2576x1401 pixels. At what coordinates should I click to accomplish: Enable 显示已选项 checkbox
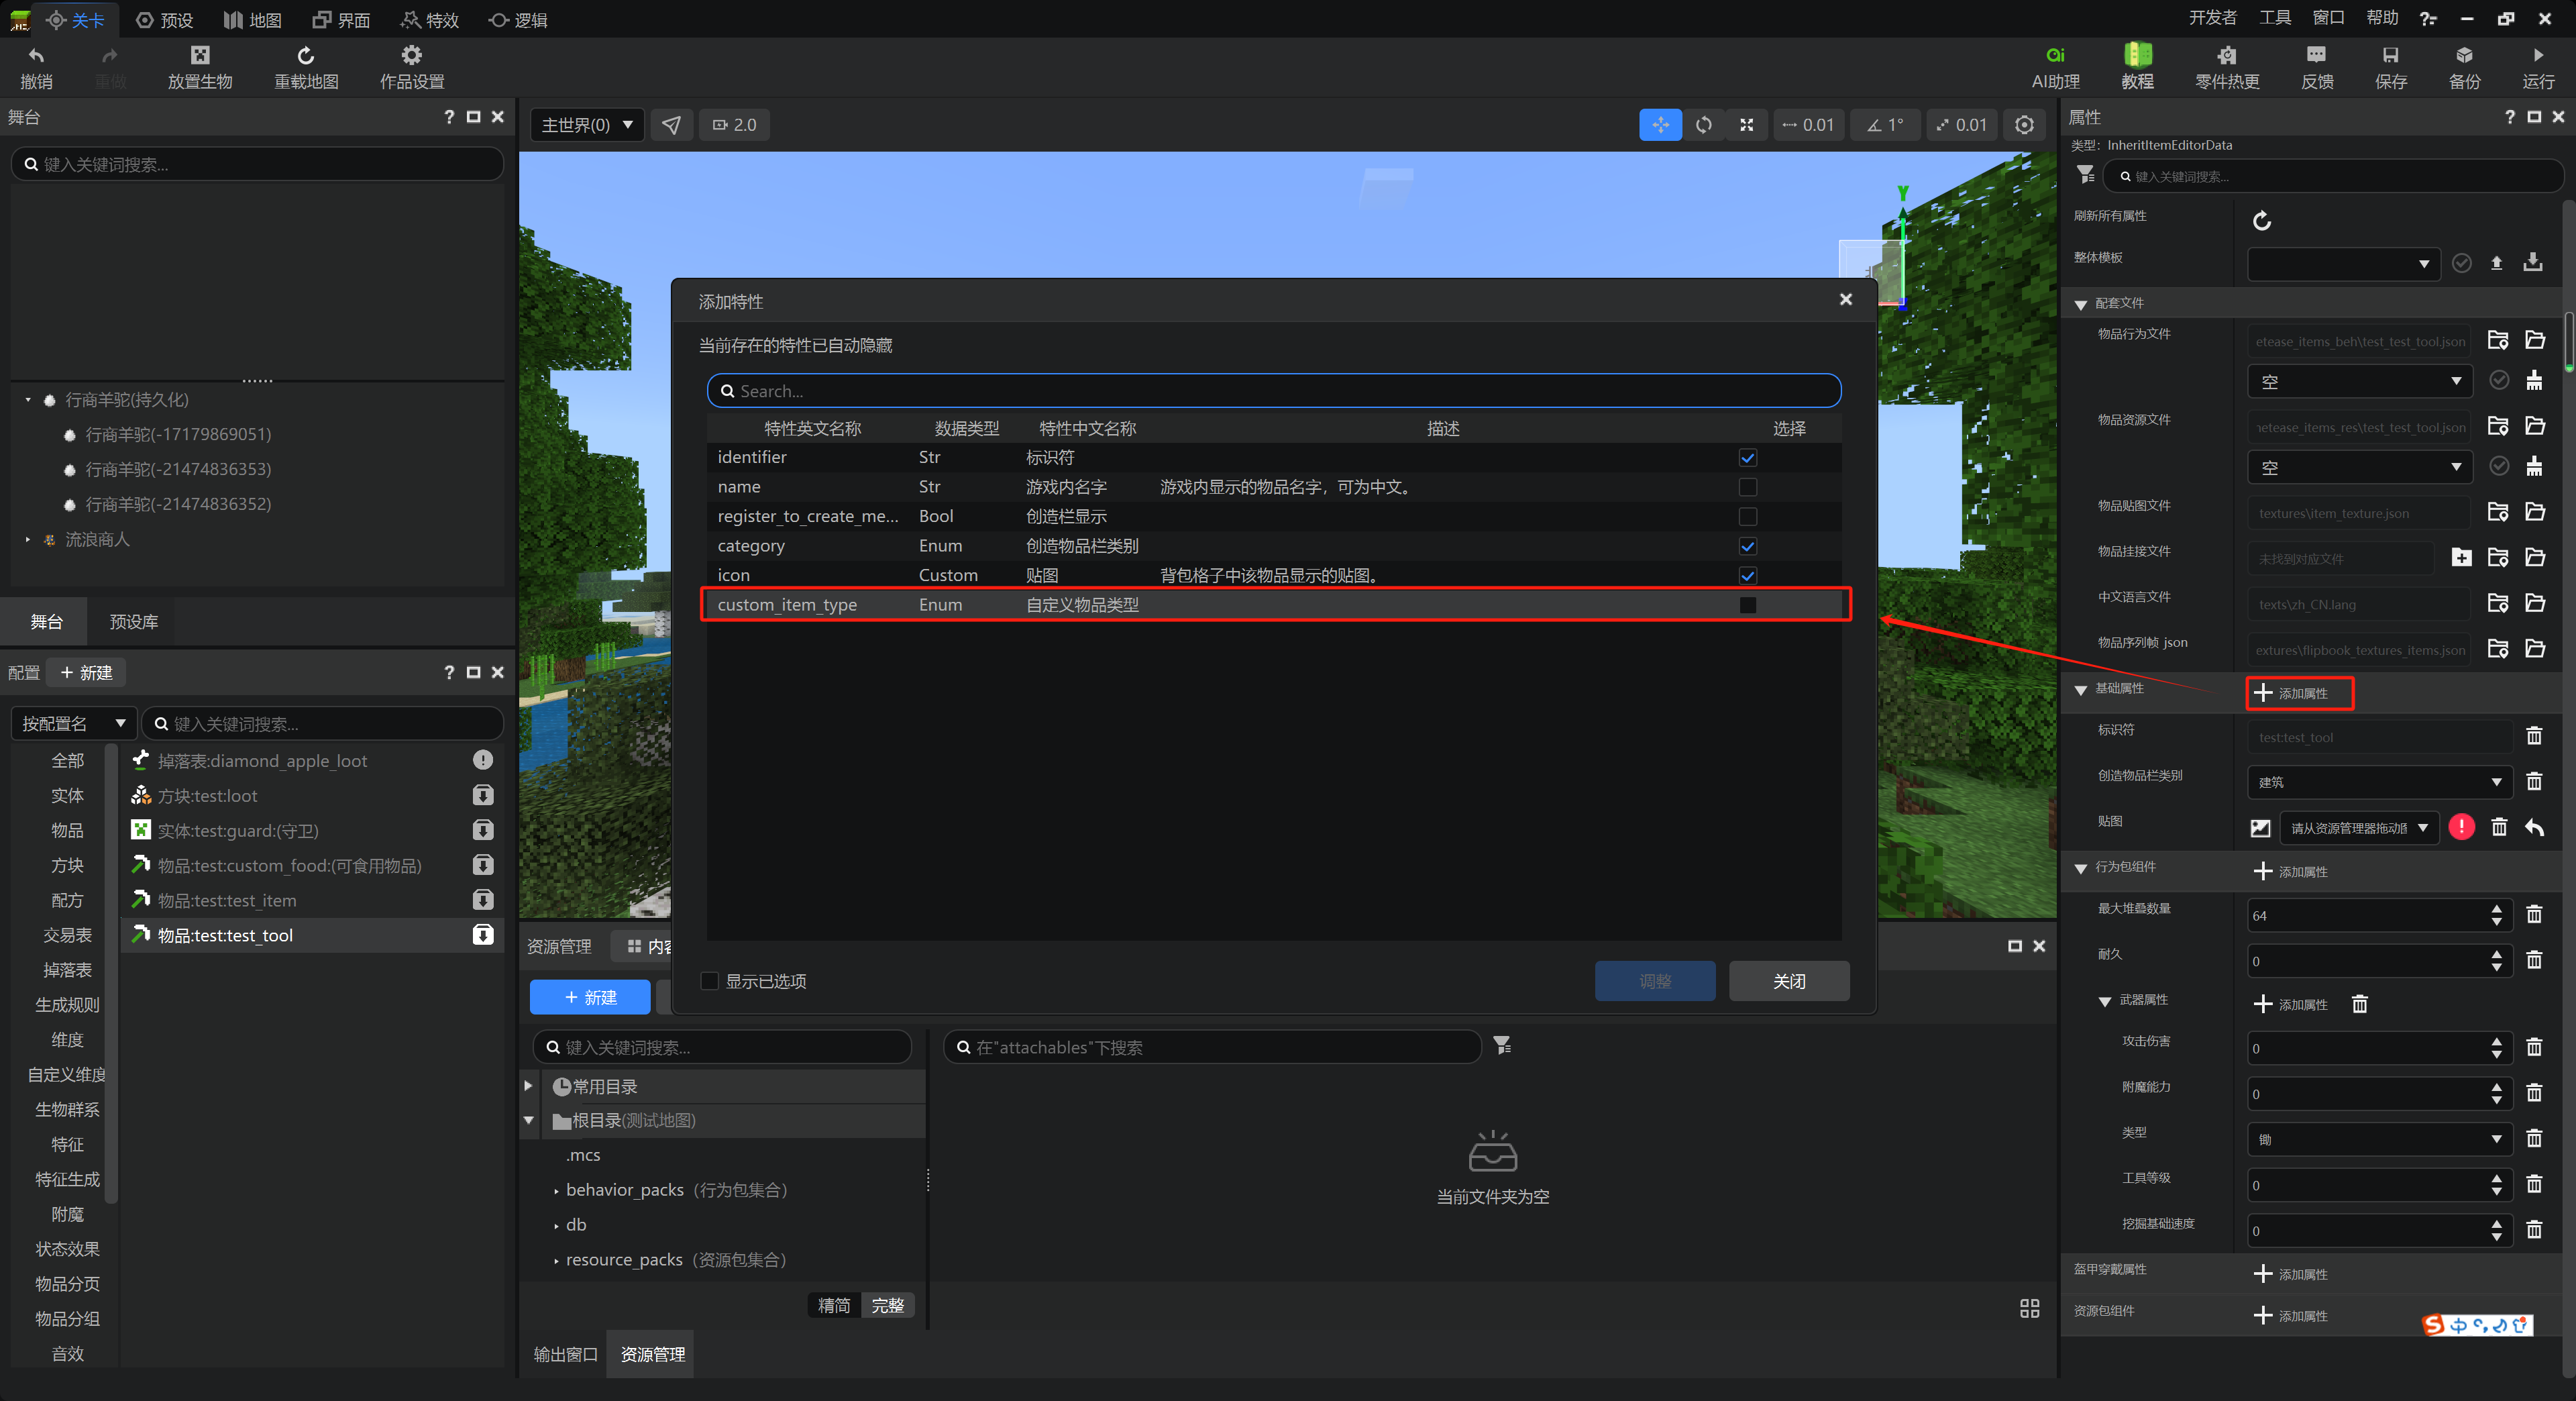[x=709, y=981]
